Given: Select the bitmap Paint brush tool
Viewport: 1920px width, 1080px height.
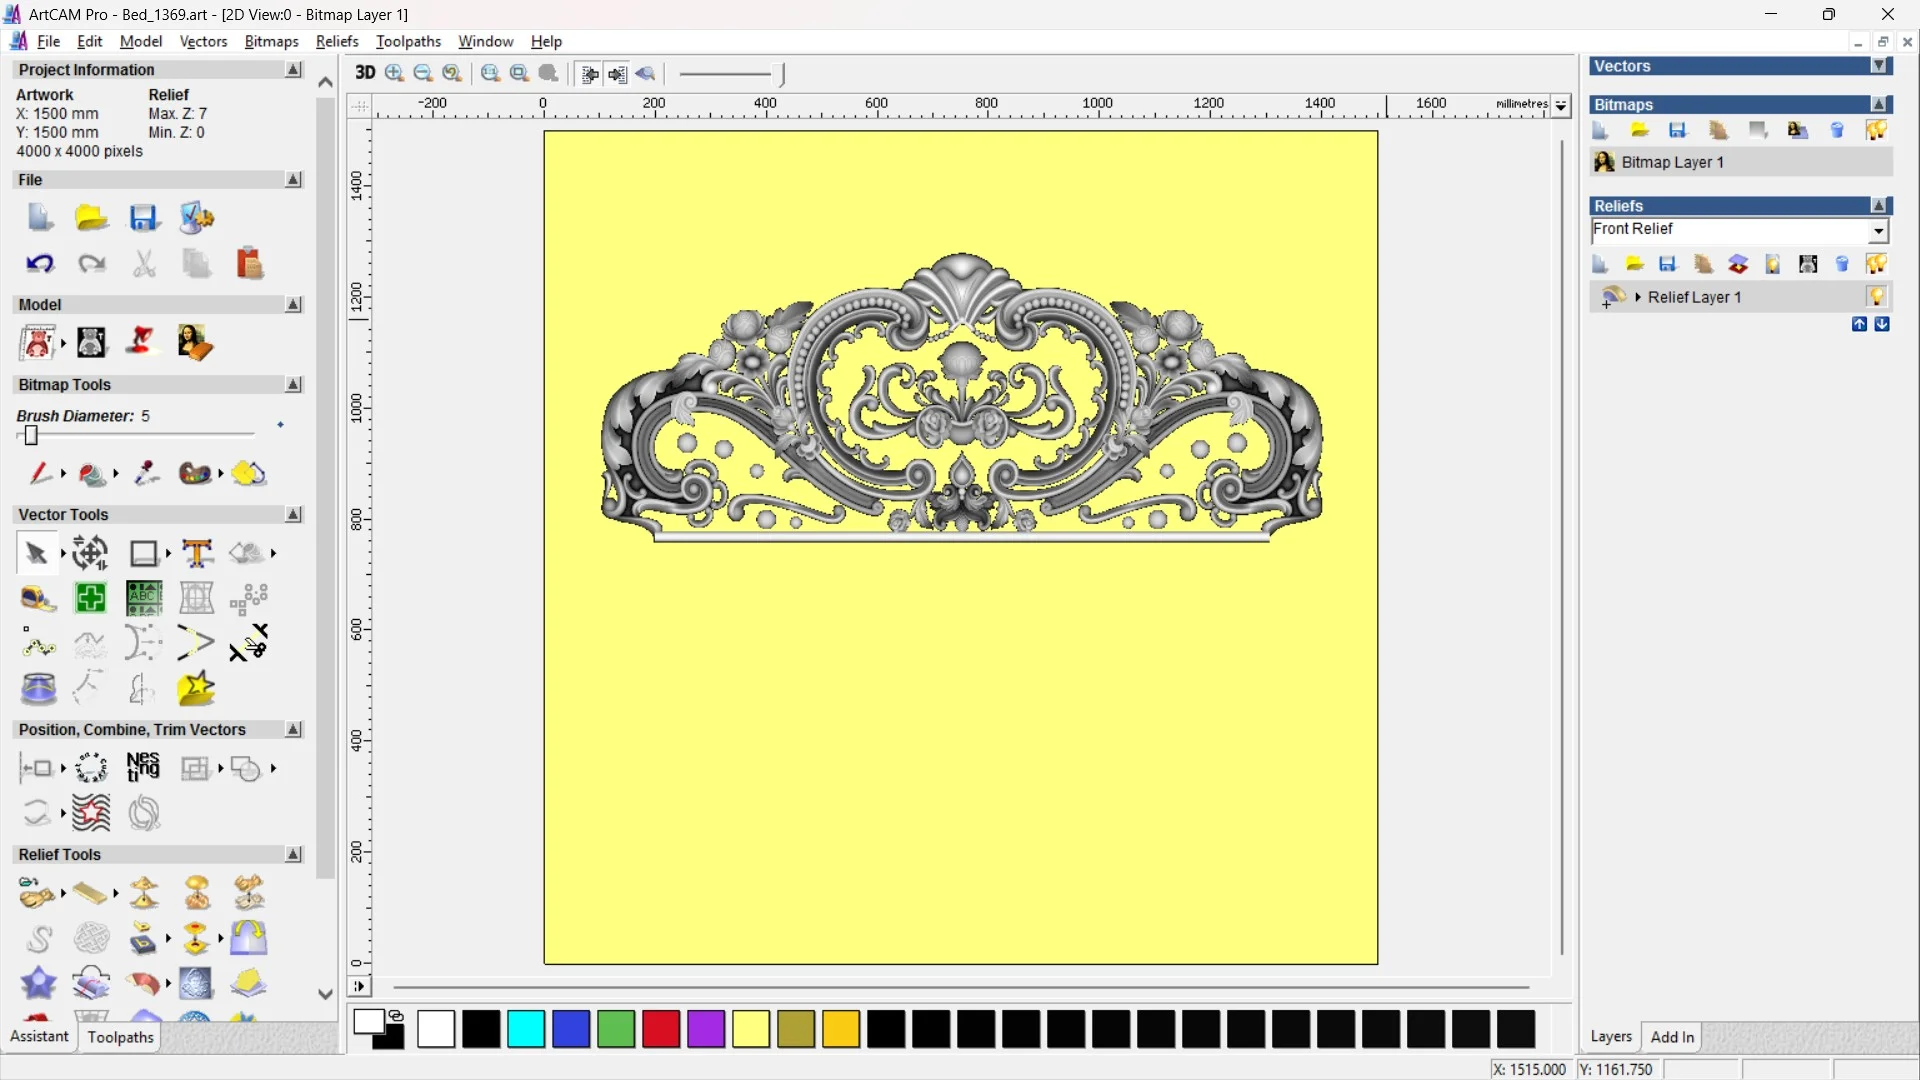Looking at the screenshot, I should (x=40, y=473).
